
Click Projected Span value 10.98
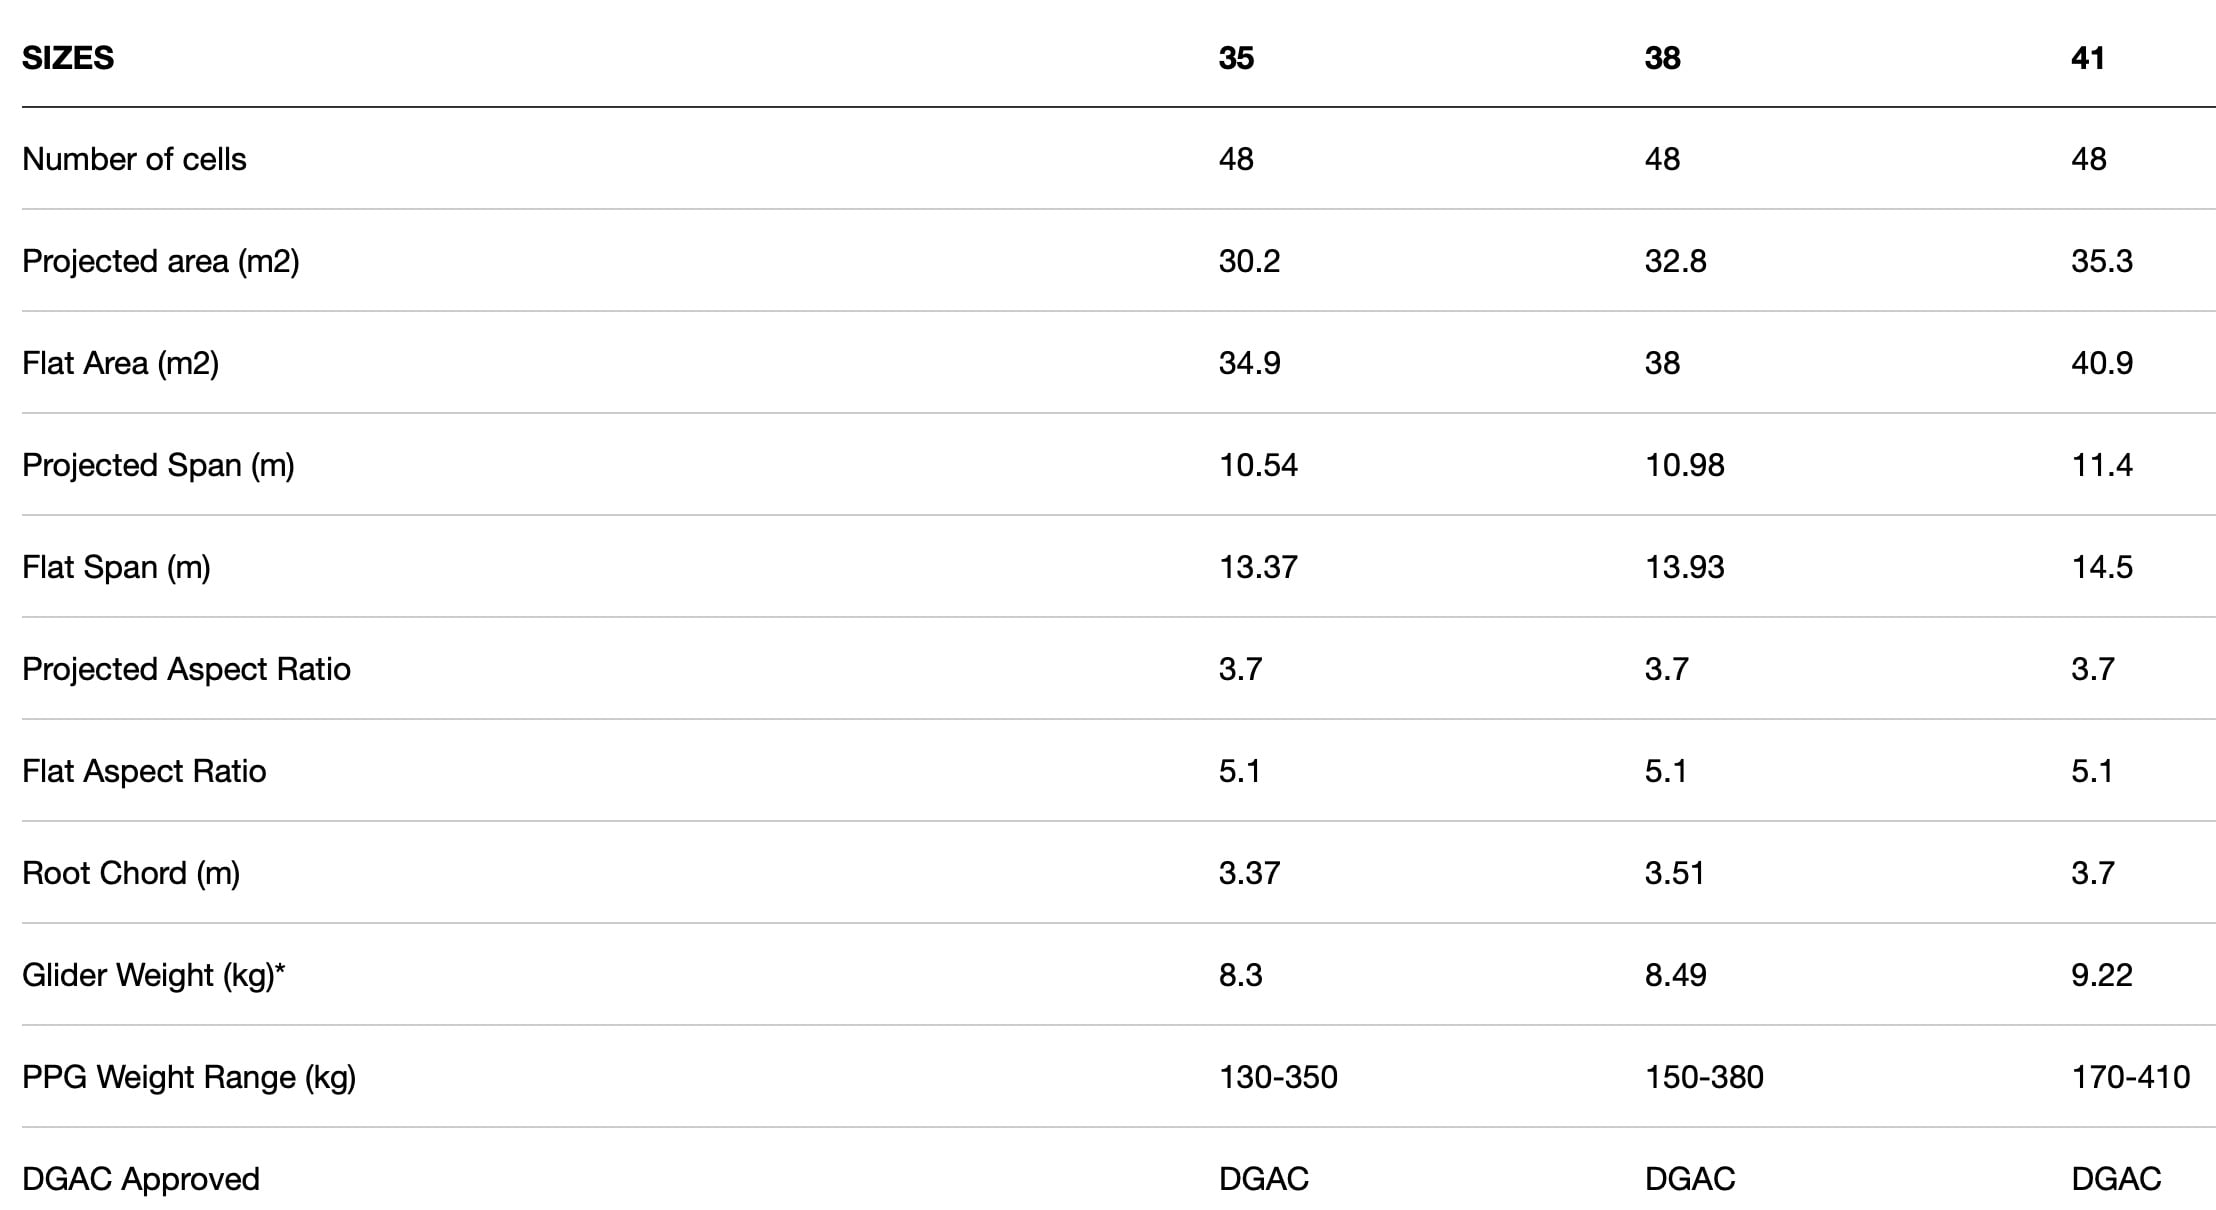[x=1684, y=465]
